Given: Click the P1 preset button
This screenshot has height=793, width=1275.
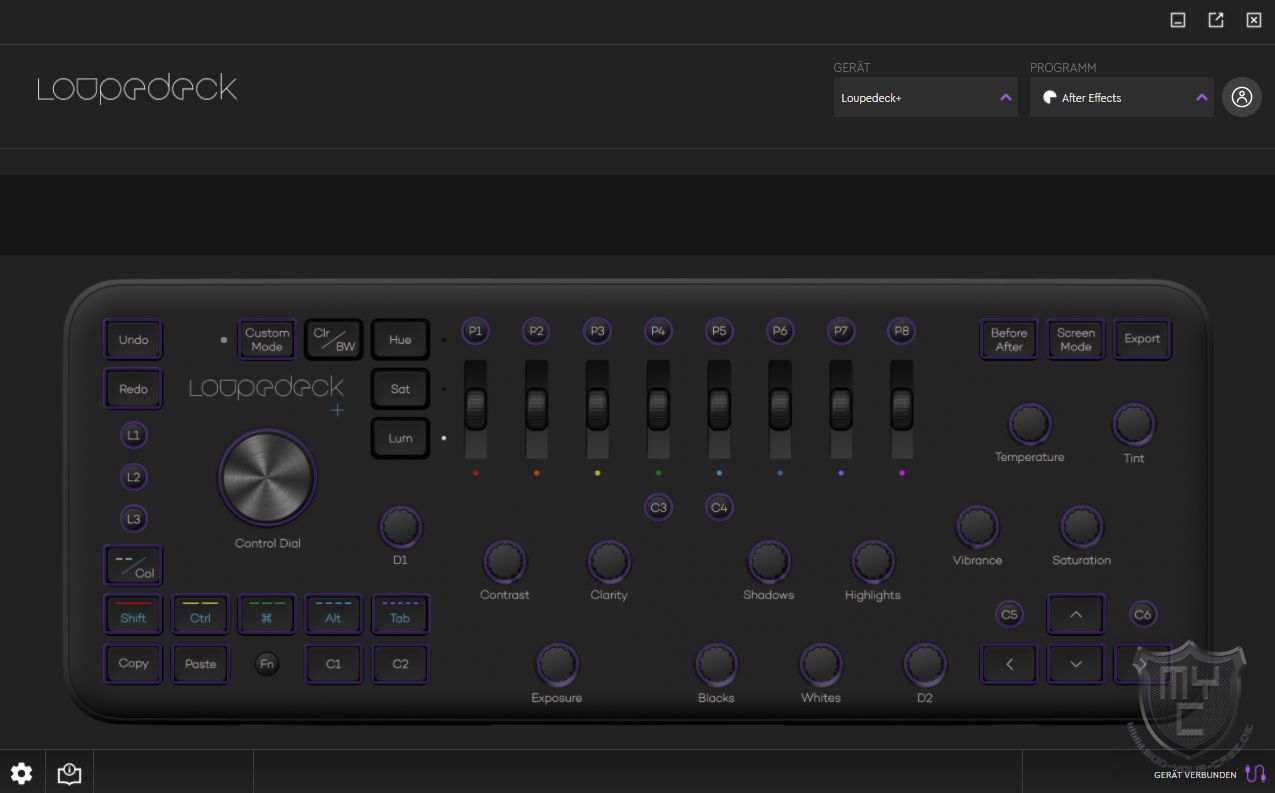Looking at the screenshot, I should point(475,331).
